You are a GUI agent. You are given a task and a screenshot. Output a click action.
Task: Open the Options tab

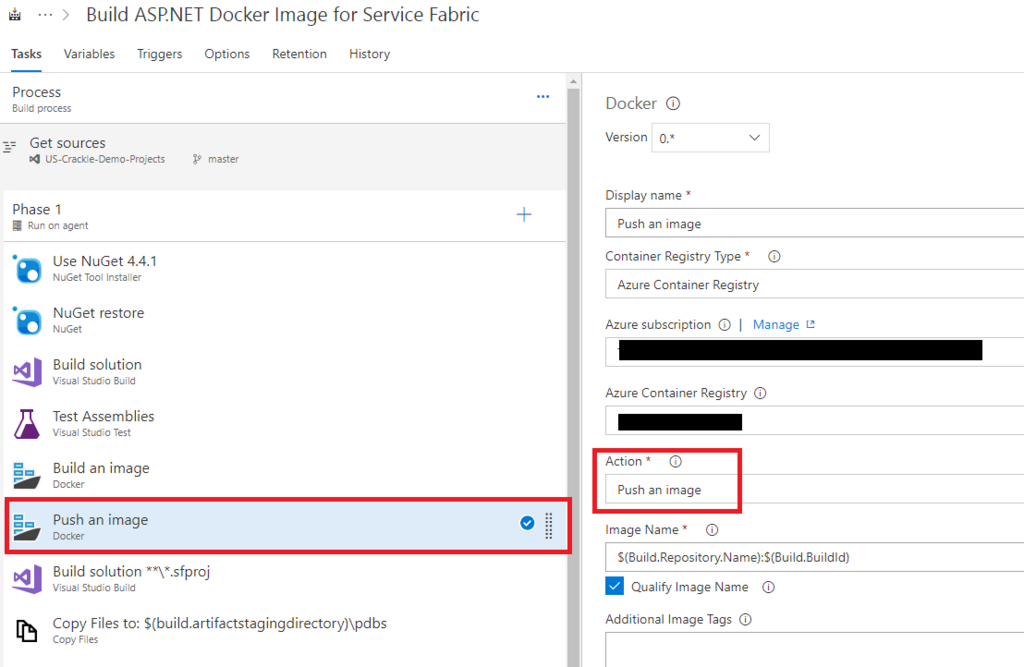coord(227,54)
